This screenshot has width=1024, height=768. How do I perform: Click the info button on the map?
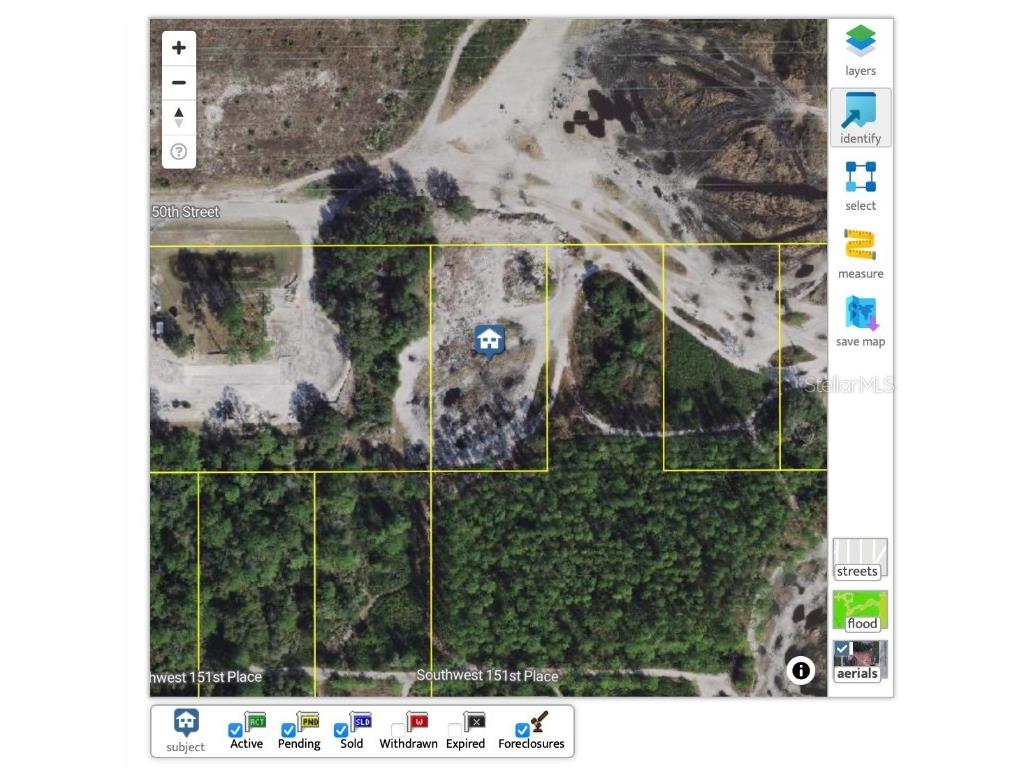click(x=800, y=671)
